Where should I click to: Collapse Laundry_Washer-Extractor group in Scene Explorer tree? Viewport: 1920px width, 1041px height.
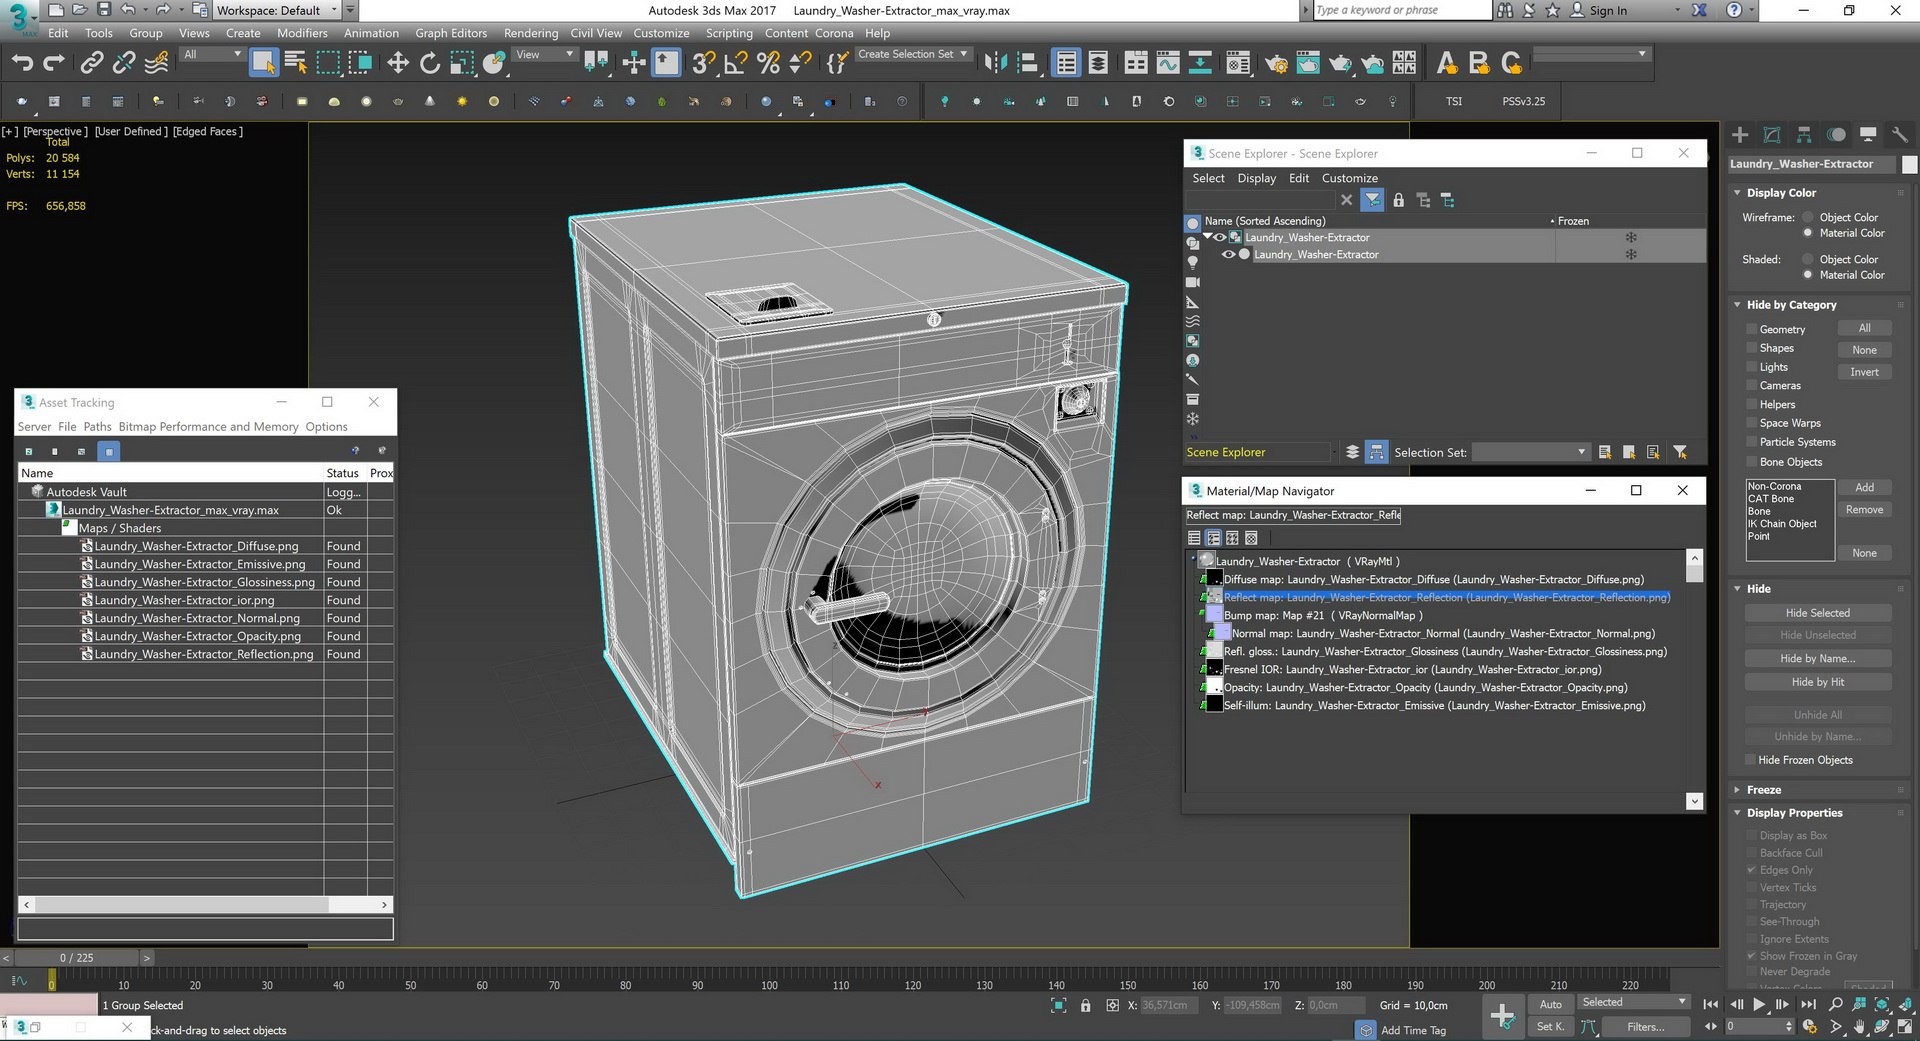1207,237
